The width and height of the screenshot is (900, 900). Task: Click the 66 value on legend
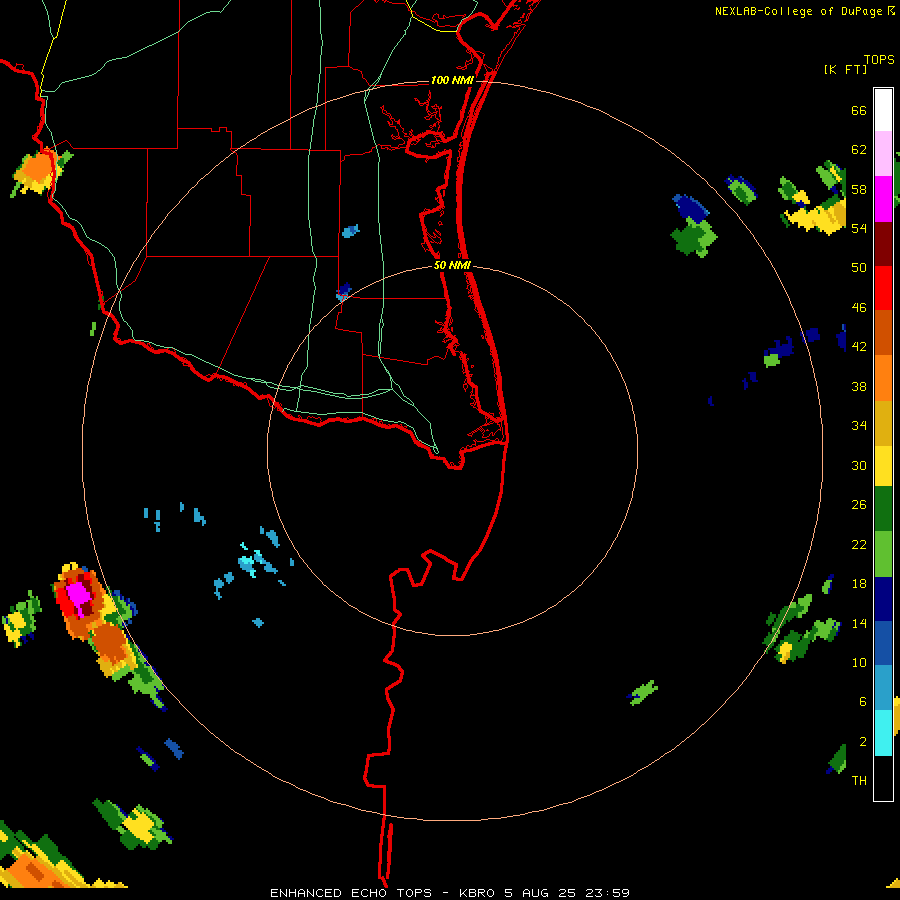point(859,111)
